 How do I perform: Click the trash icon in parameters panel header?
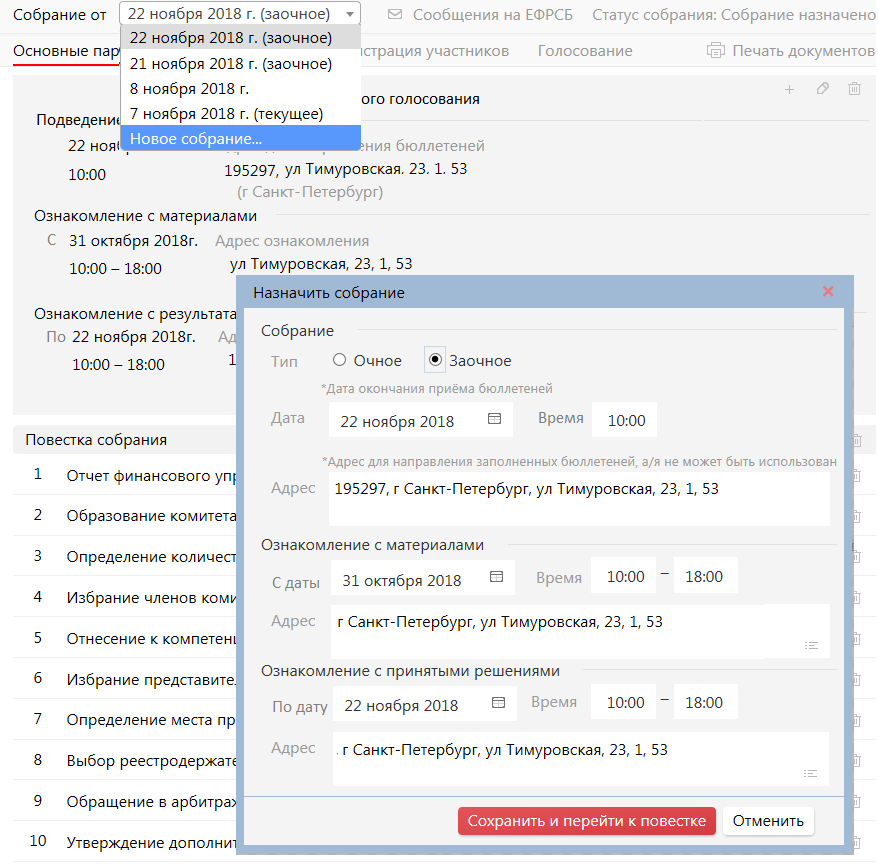tap(854, 89)
